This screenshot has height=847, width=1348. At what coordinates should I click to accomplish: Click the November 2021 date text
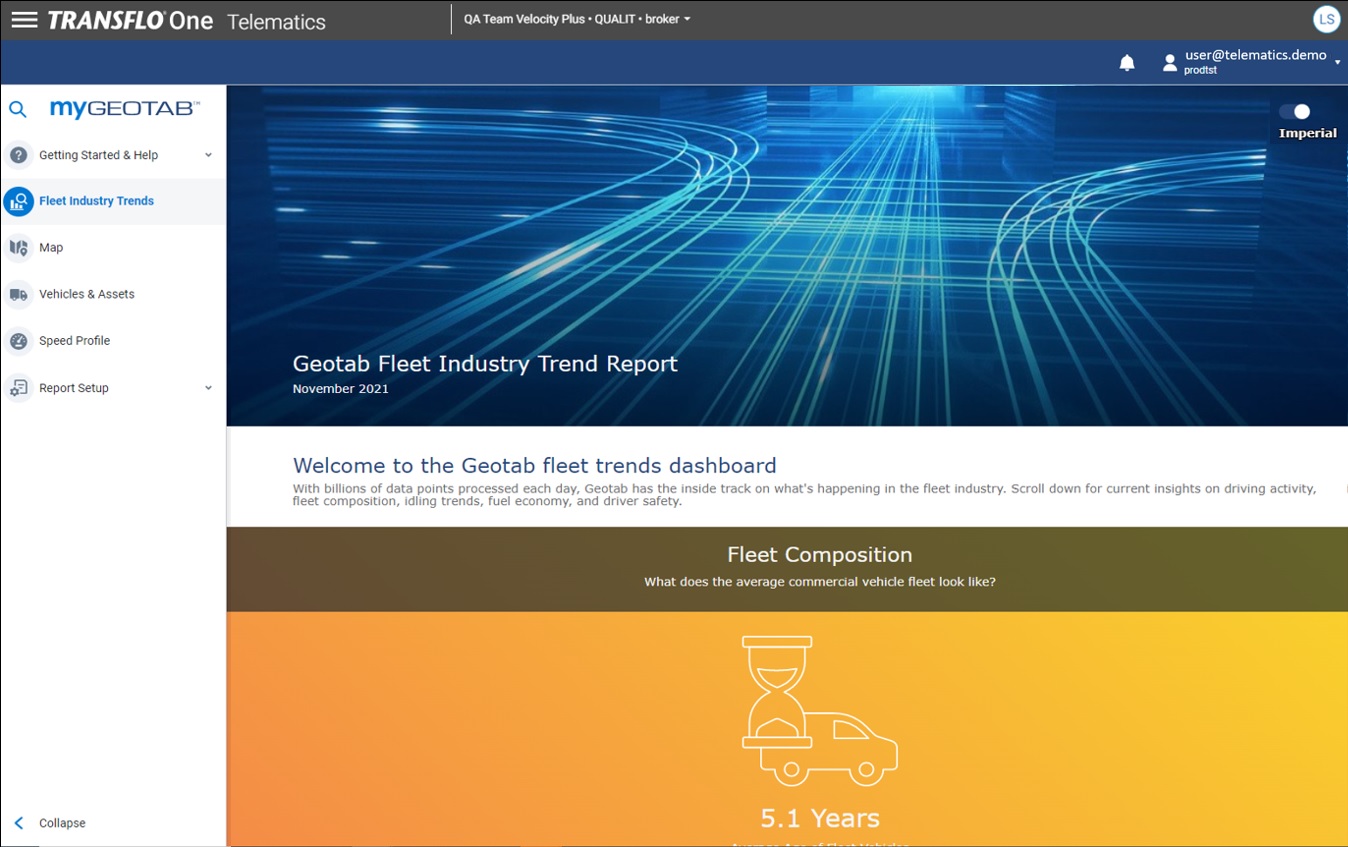[340, 389]
